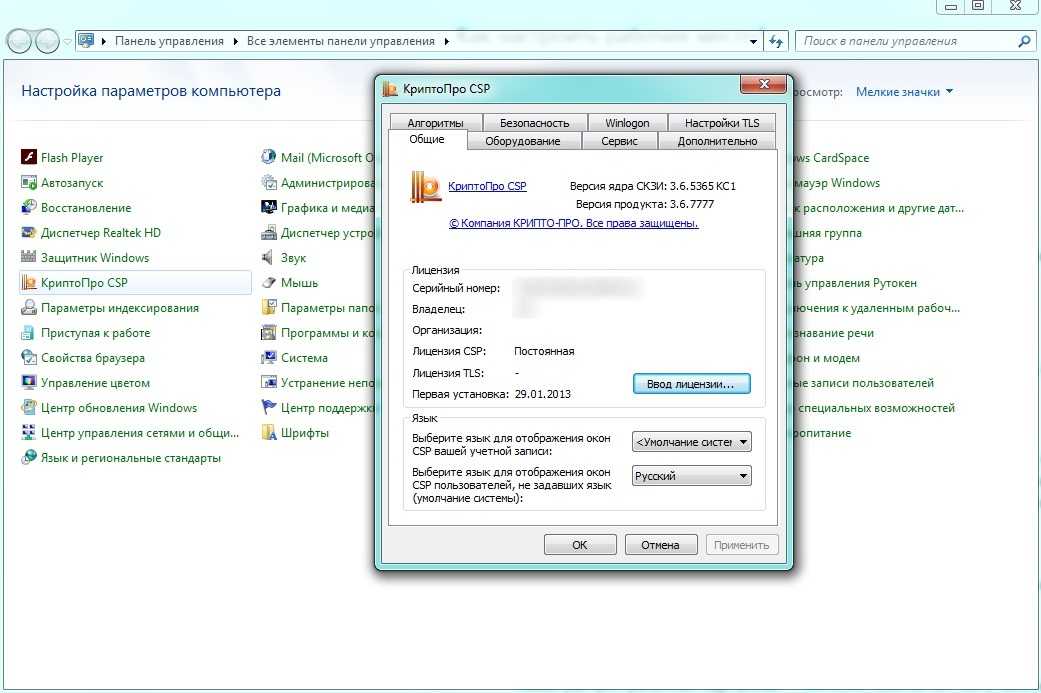This screenshot has width=1041, height=693.
Task: Click the Шрифты folder icon
Action: coord(269,433)
